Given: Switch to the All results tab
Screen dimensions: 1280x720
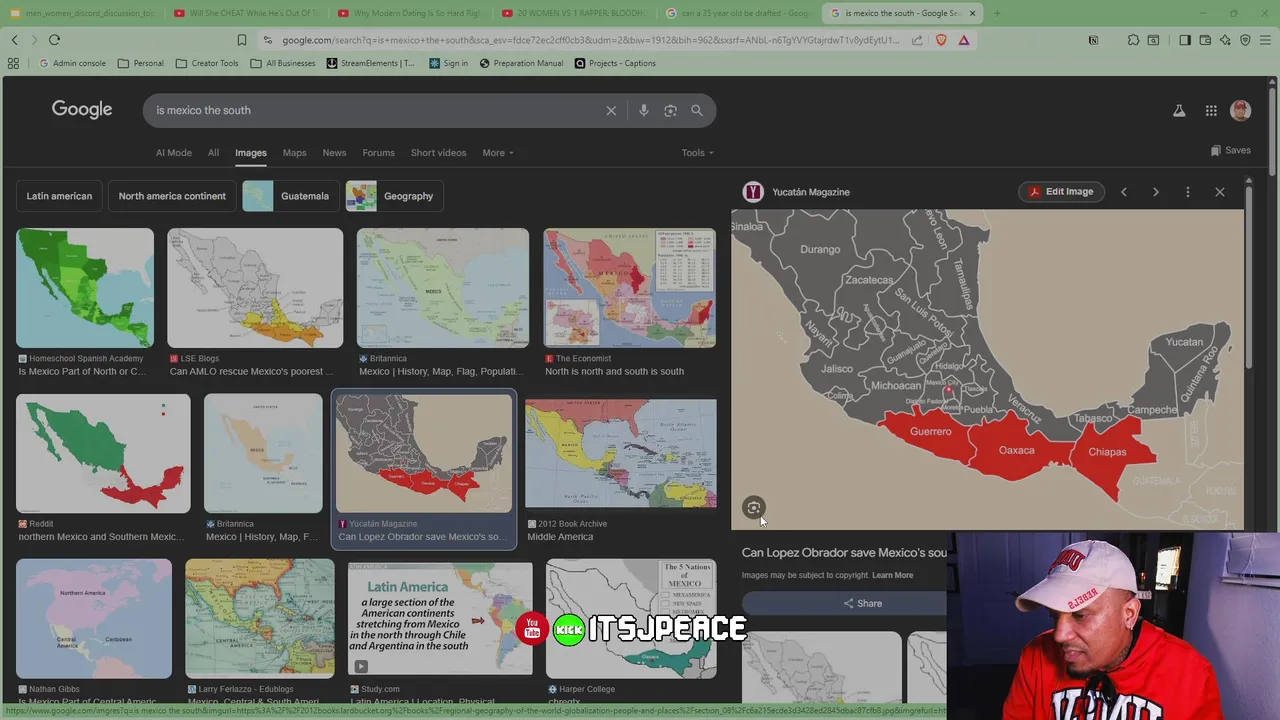Looking at the screenshot, I should coord(213,153).
